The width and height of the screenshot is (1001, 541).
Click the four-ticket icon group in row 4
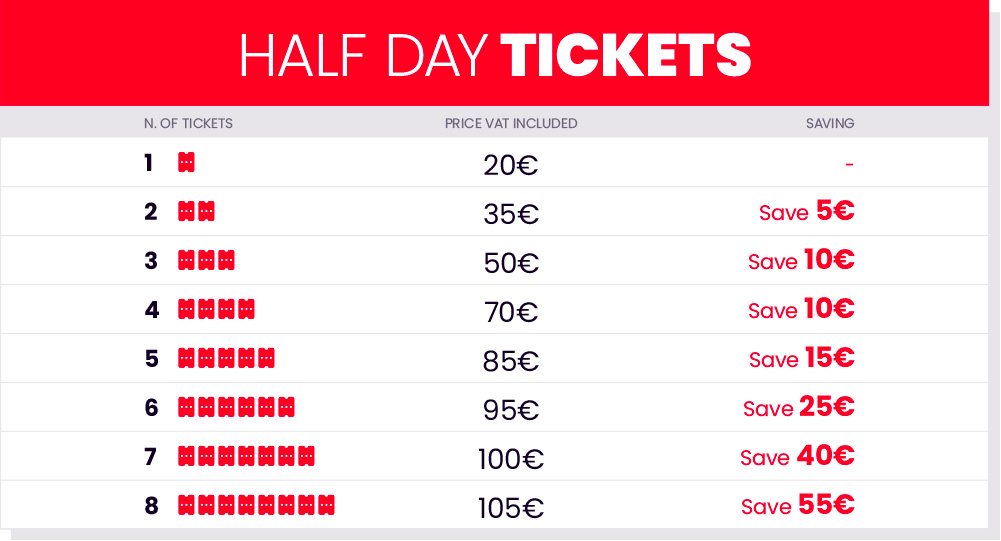pos(216,309)
